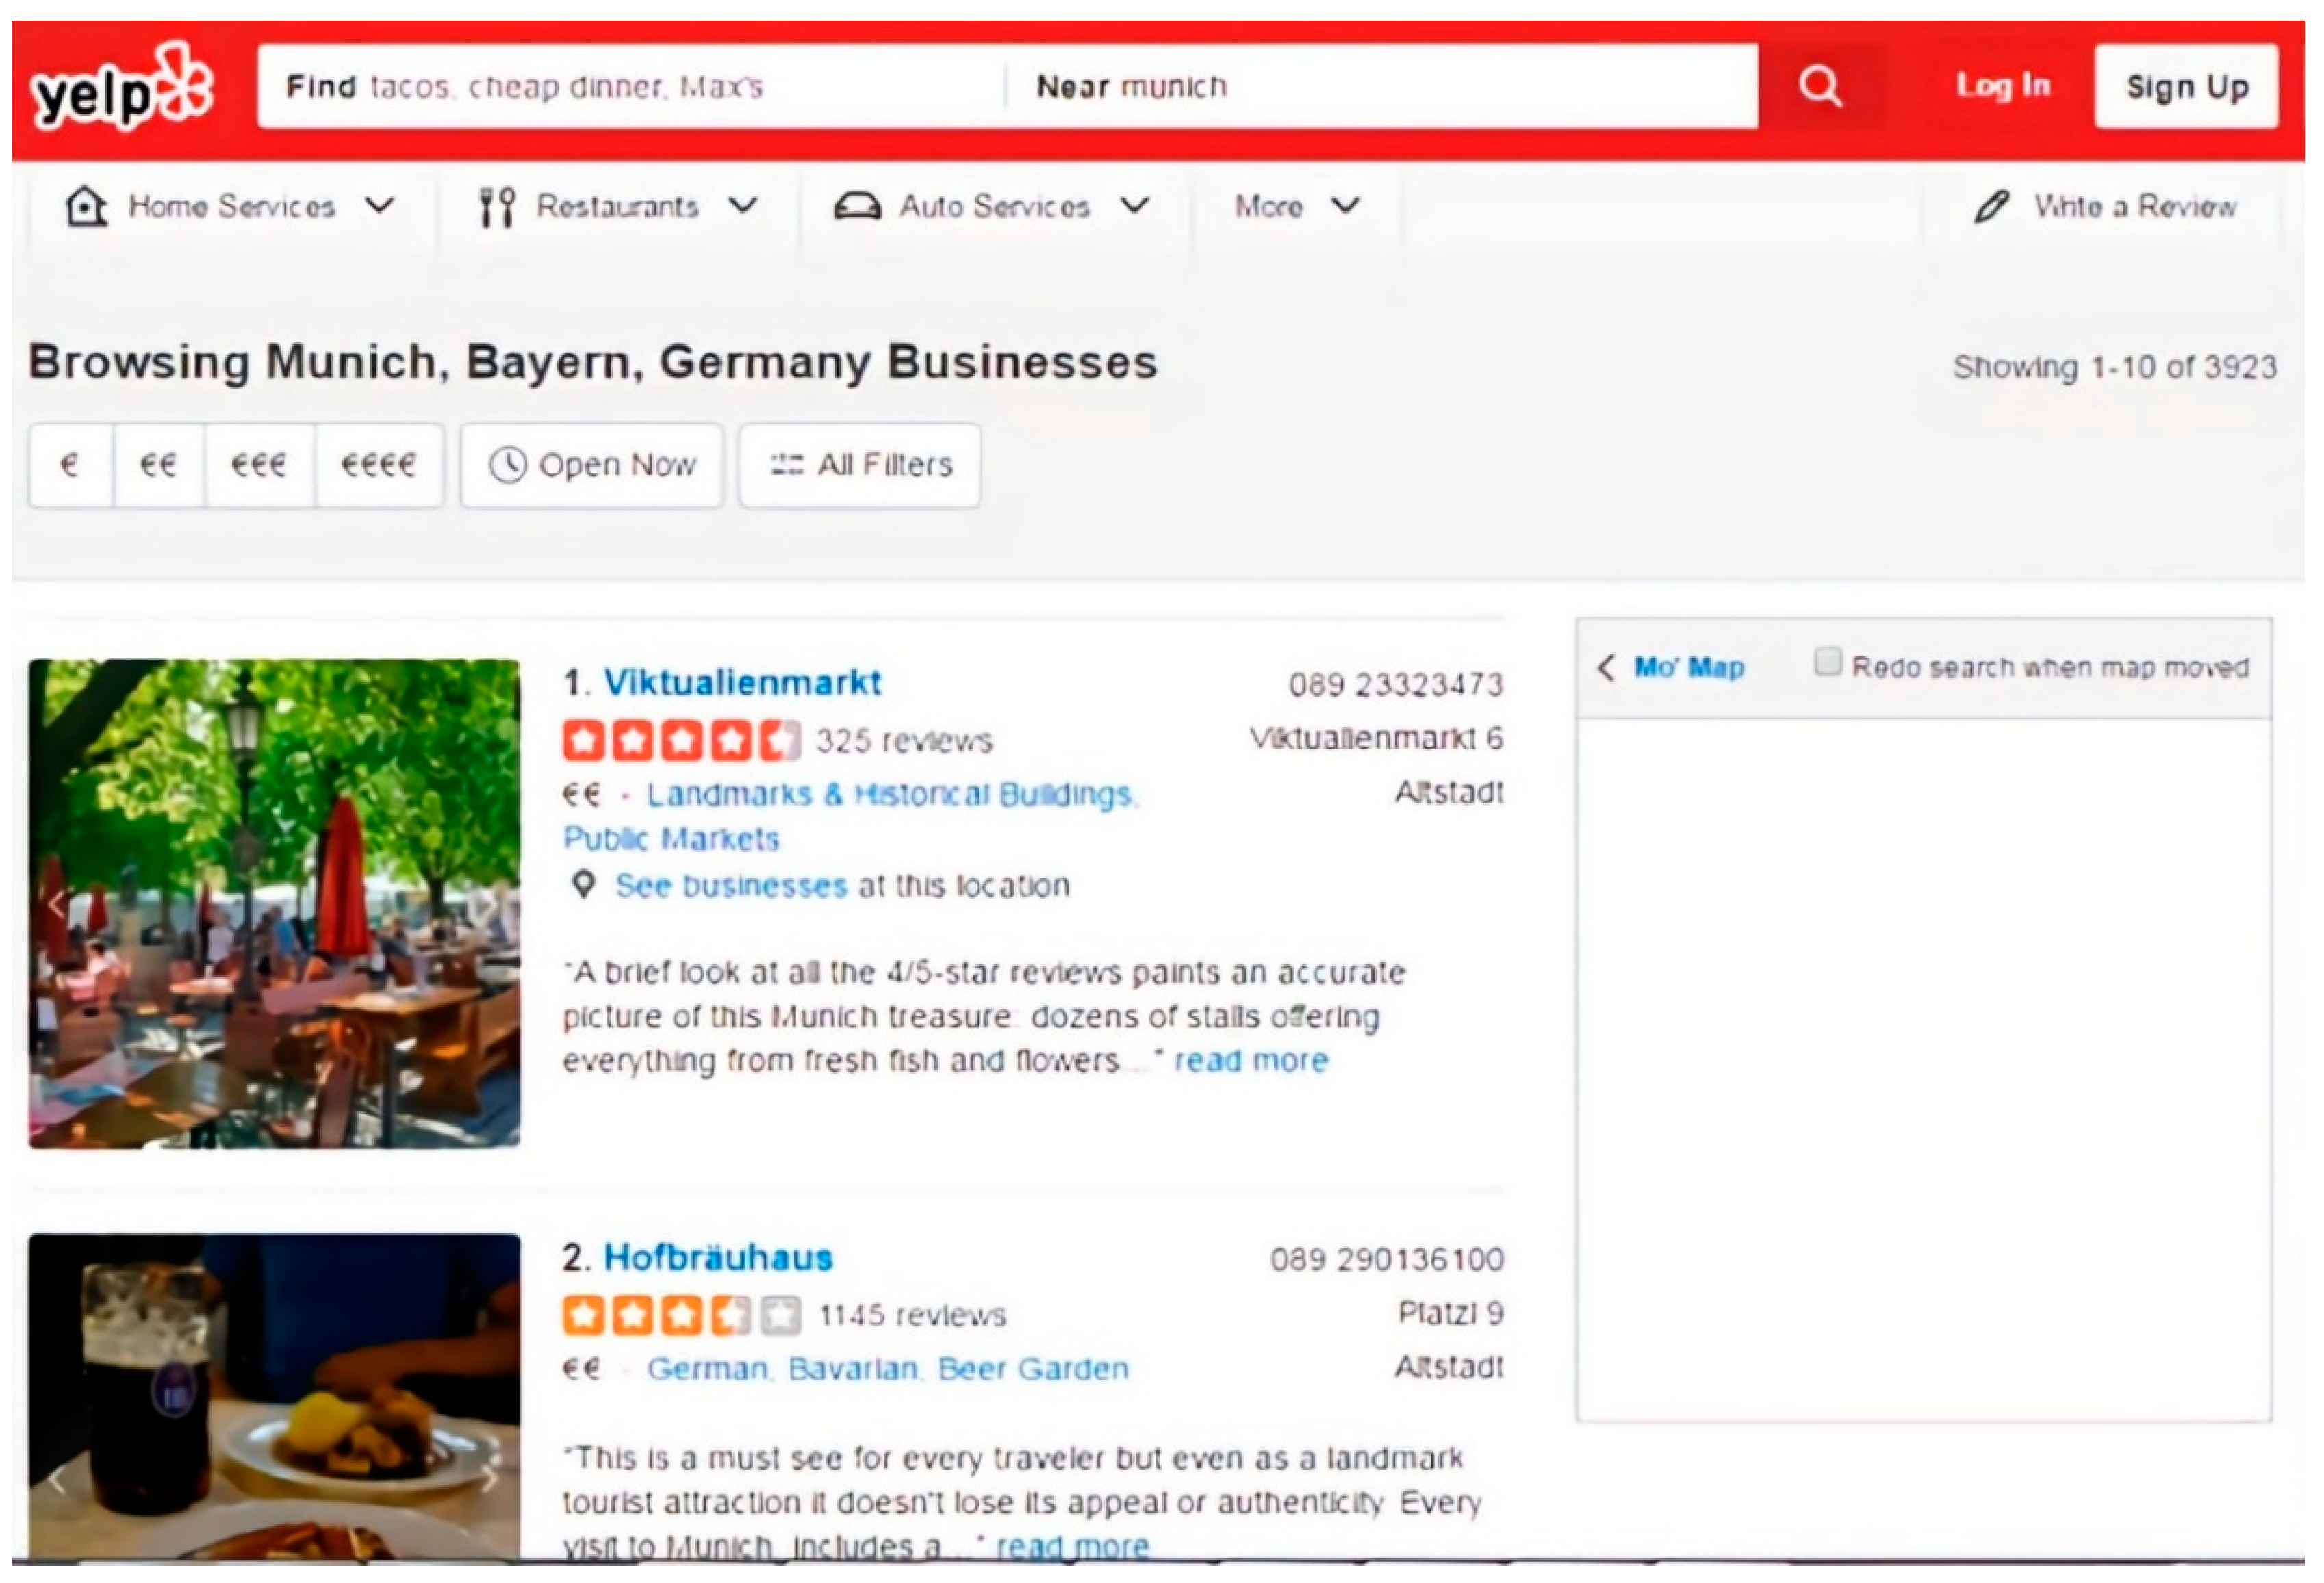Open the More menu label
The height and width of the screenshot is (1583, 2324).
pos(1269,207)
